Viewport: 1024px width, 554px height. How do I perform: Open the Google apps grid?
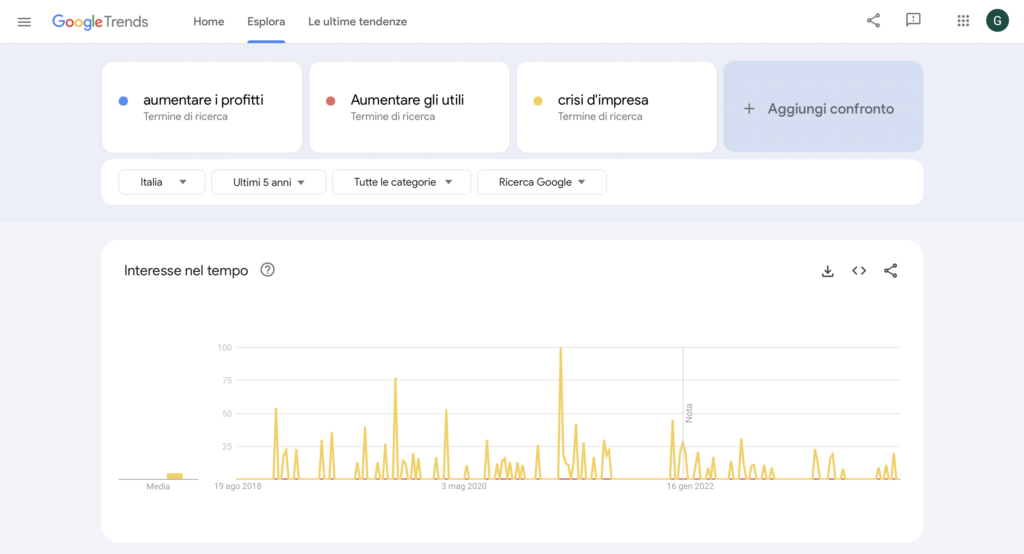[963, 21]
